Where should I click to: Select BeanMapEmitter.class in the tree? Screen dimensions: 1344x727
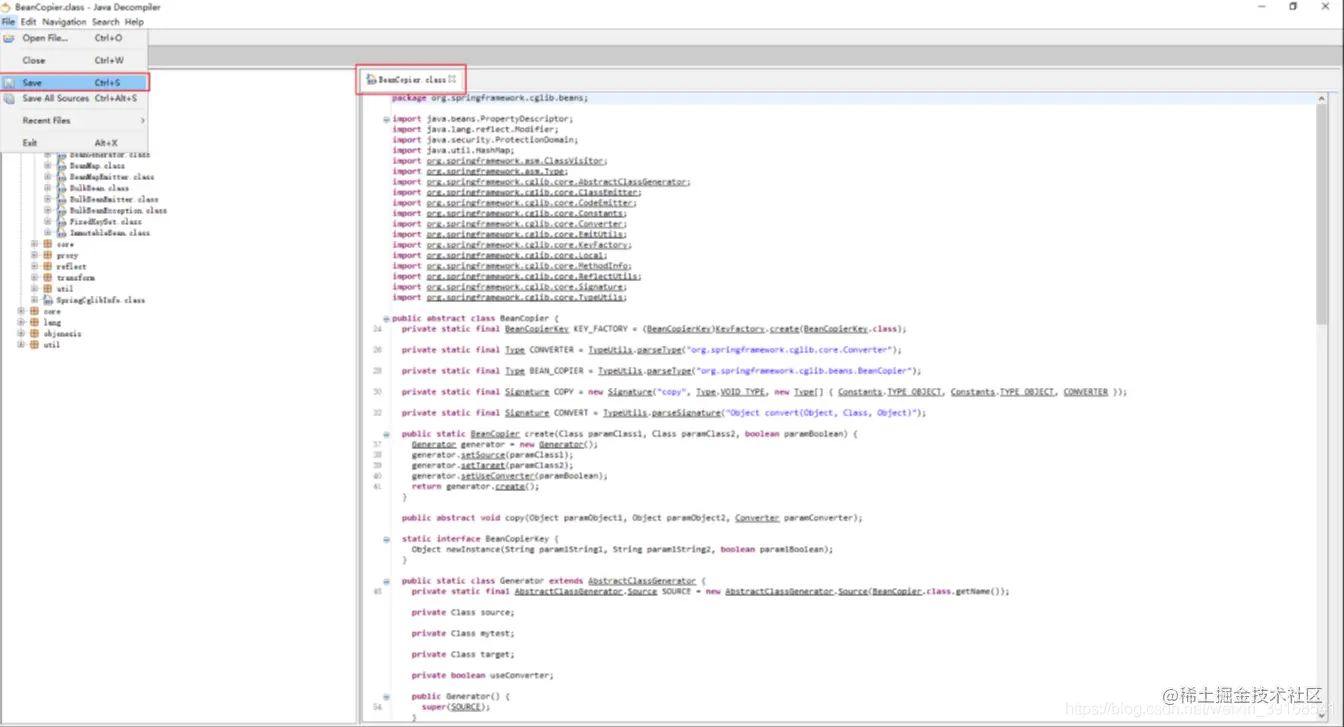click(x=111, y=177)
